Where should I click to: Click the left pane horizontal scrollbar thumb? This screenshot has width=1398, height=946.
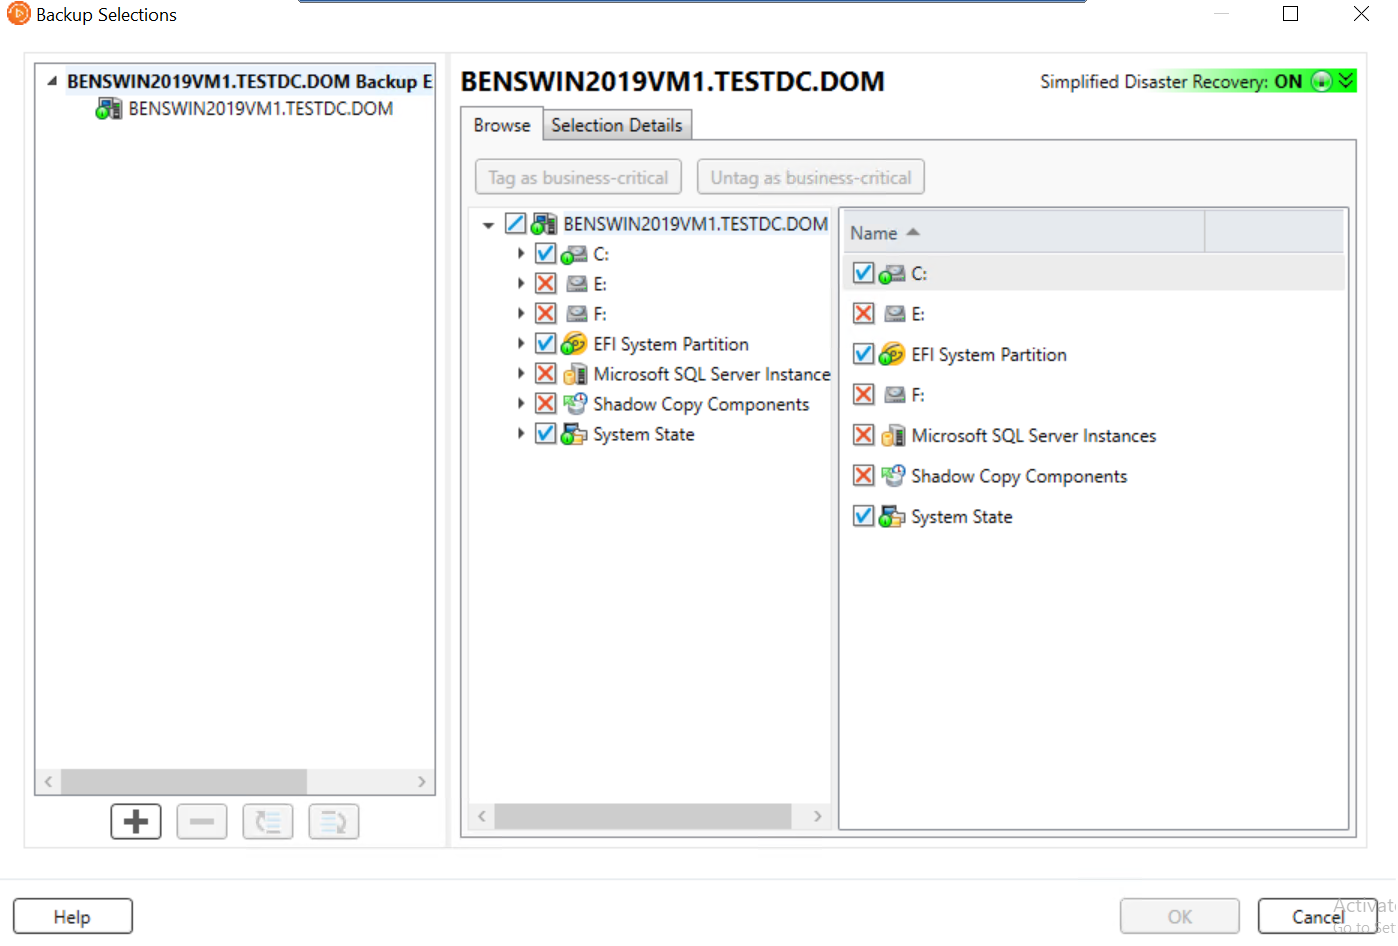point(184,782)
